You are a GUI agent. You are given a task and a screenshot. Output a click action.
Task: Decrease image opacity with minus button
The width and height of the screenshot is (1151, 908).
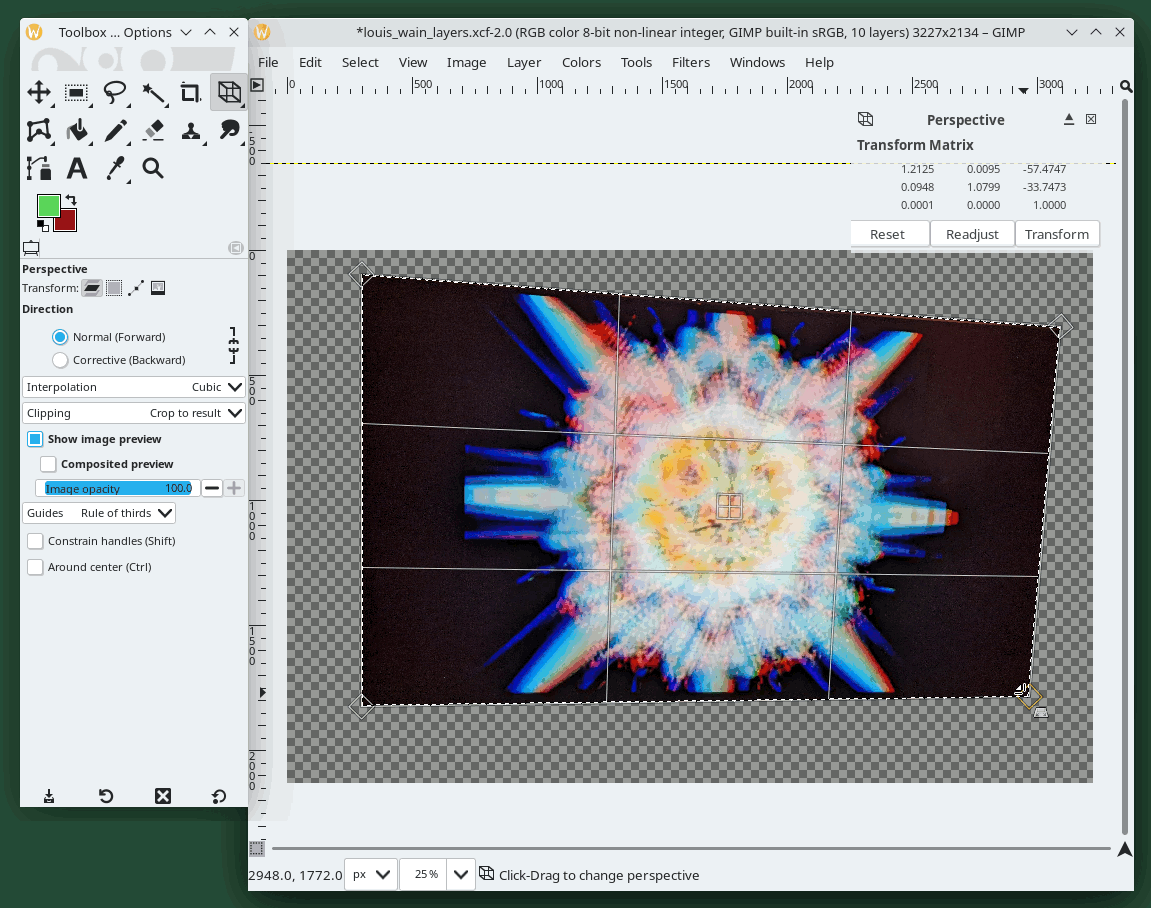click(212, 488)
